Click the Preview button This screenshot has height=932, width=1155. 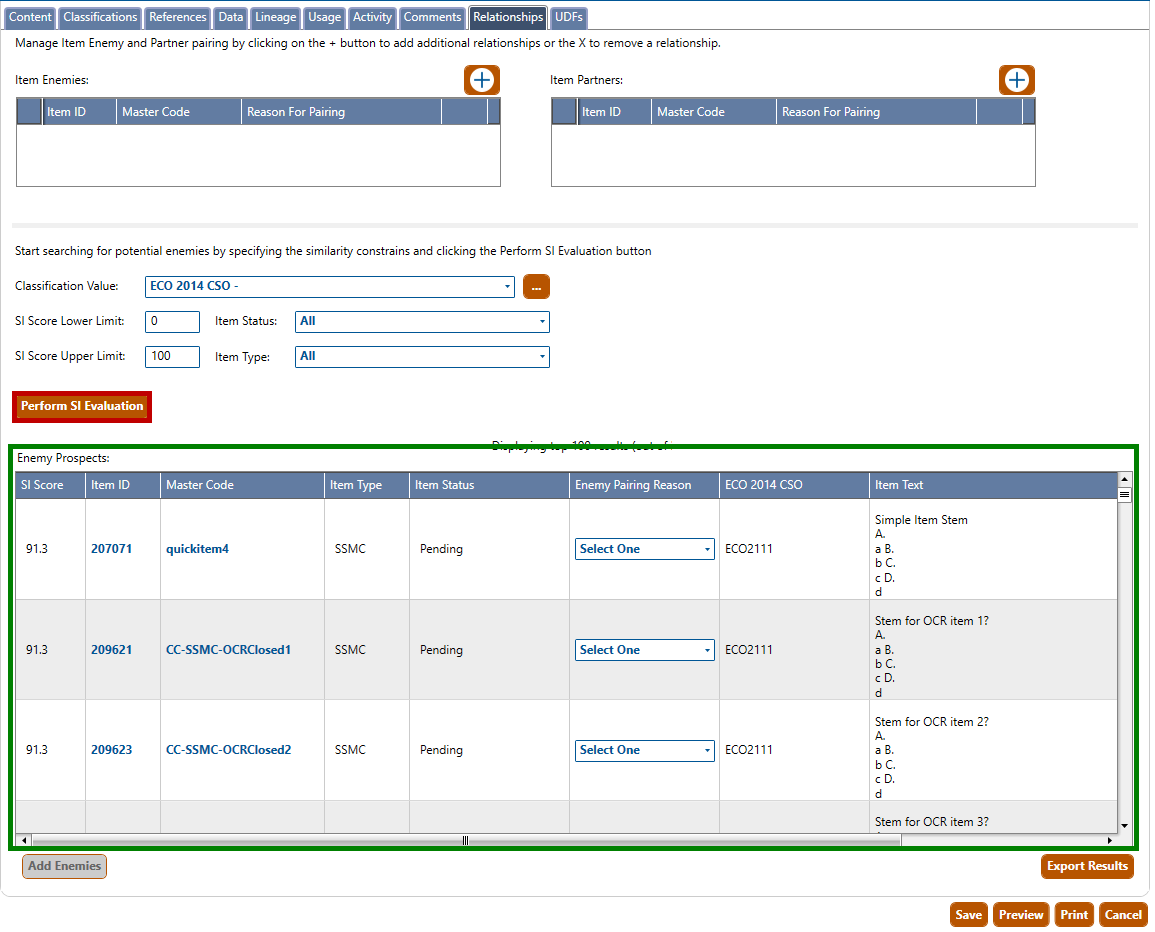[1021, 914]
